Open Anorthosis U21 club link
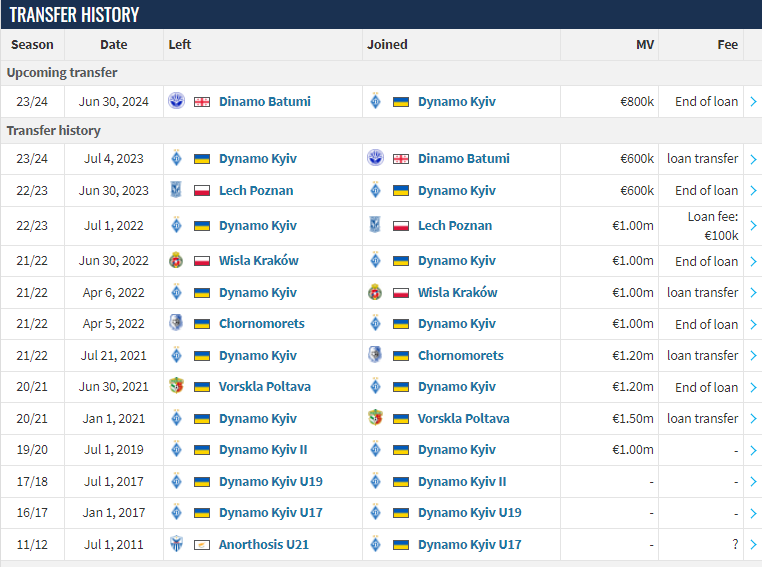The height and width of the screenshot is (567, 762). click(263, 545)
